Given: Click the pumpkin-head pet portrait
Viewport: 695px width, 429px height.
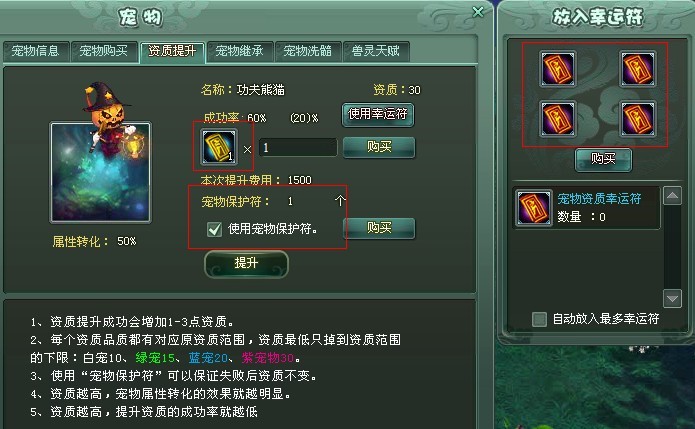Looking at the screenshot, I should click(101, 172).
